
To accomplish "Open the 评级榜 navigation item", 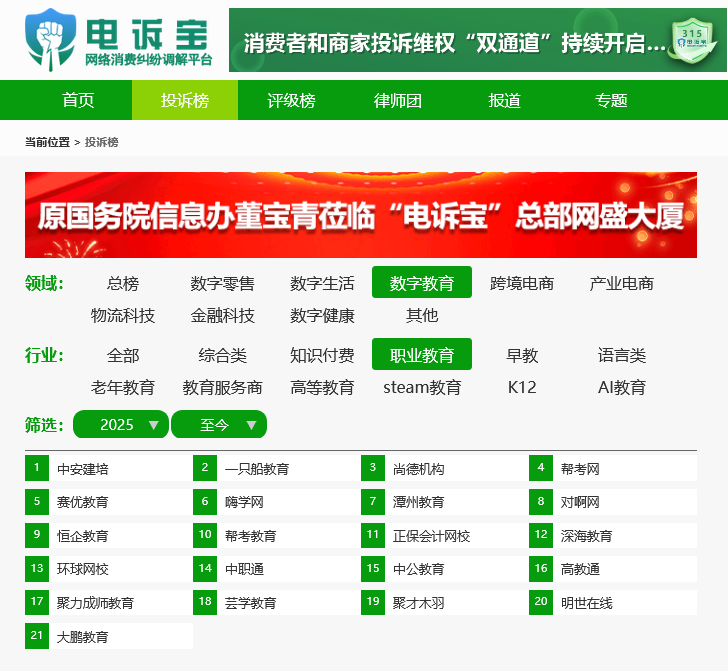I will (291, 100).
